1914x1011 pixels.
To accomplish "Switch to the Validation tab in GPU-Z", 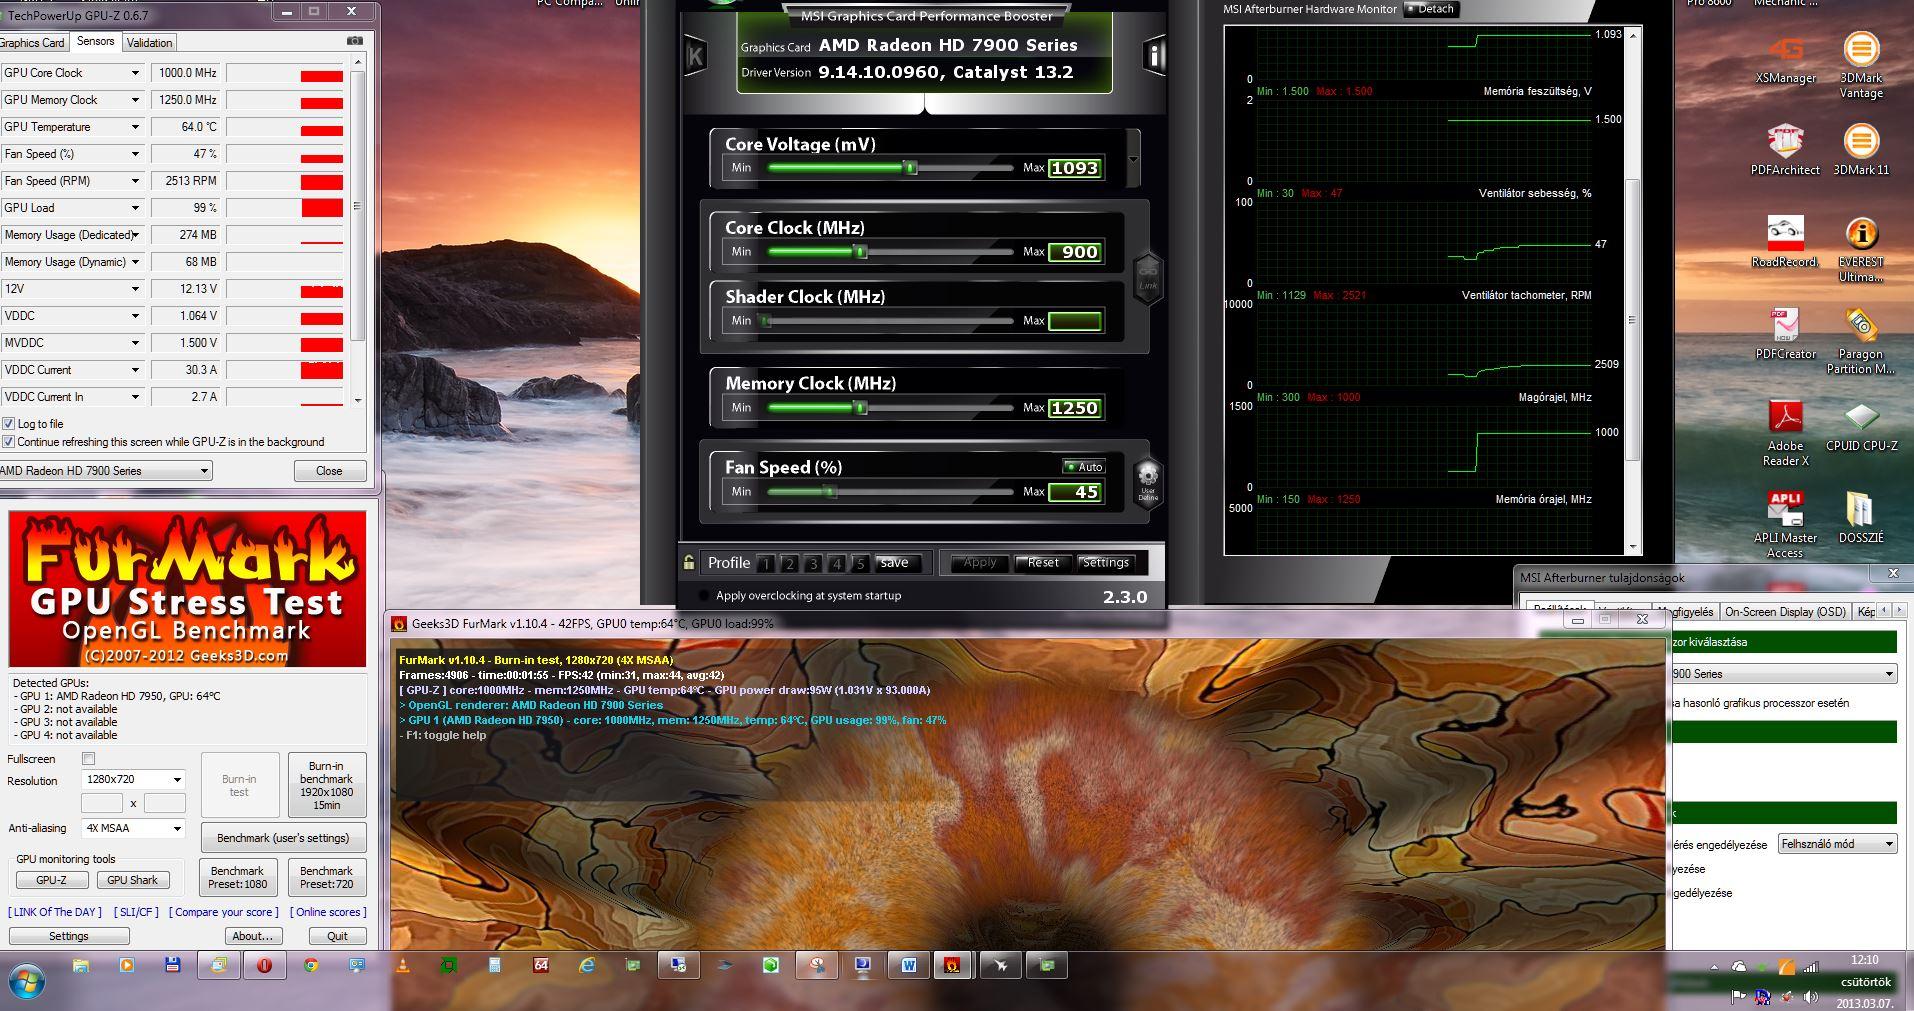I will click(150, 43).
